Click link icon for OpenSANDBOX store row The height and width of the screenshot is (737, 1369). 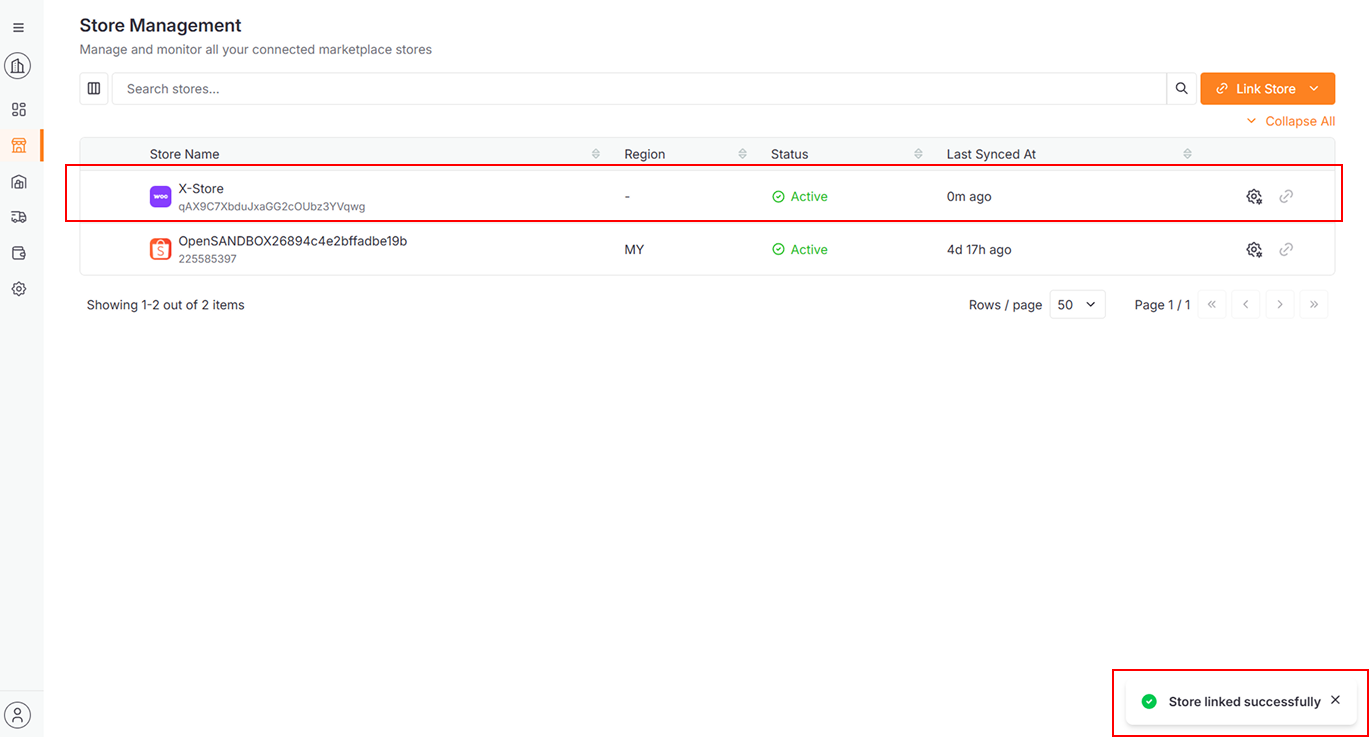point(1286,250)
